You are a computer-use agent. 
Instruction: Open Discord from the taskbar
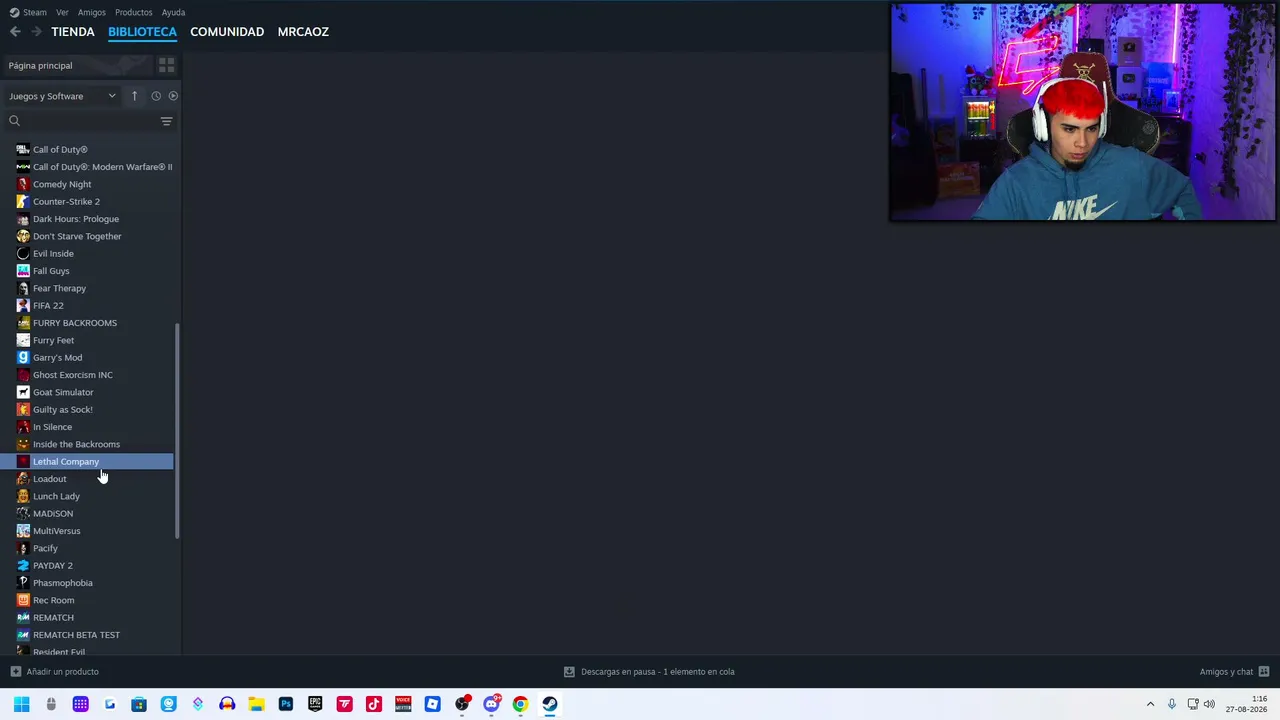point(491,704)
